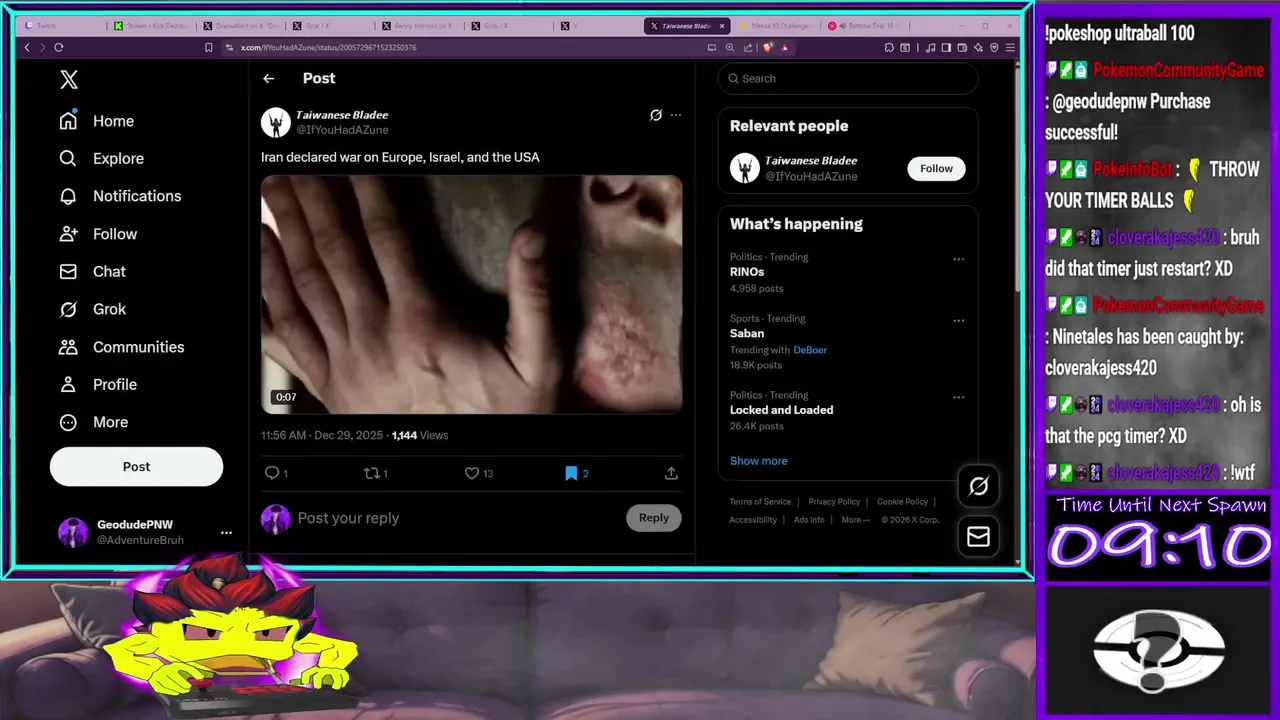
Task: Click the share icon in address bar
Action: (747, 47)
